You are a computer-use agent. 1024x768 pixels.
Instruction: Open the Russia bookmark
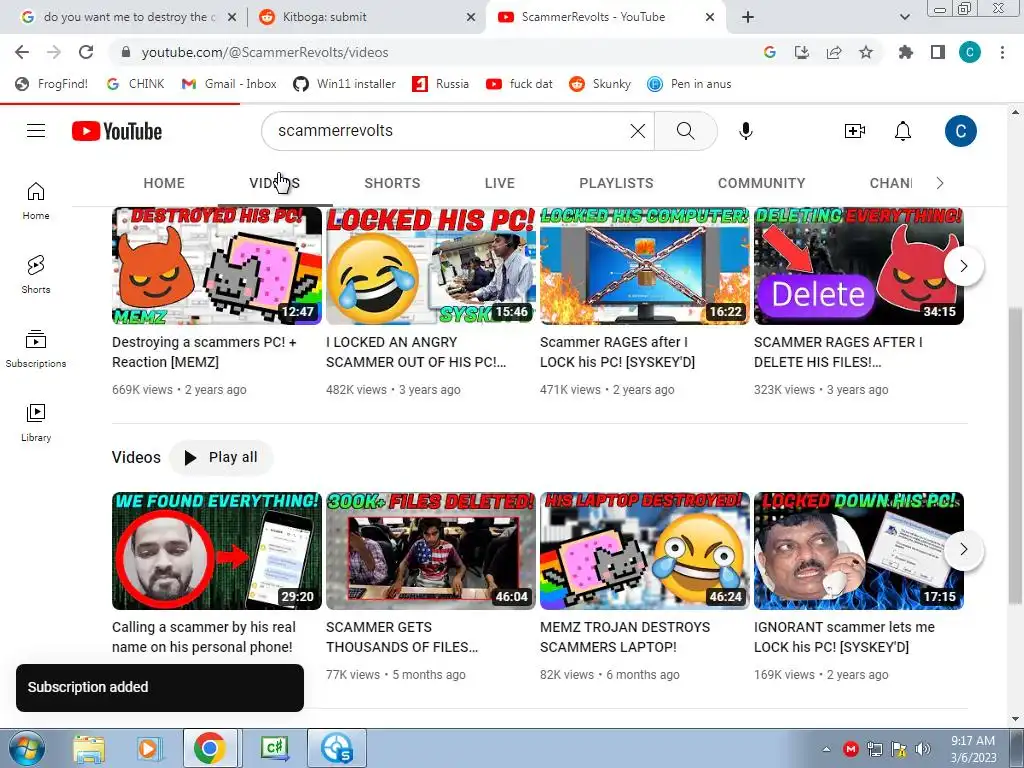[441, 84]
